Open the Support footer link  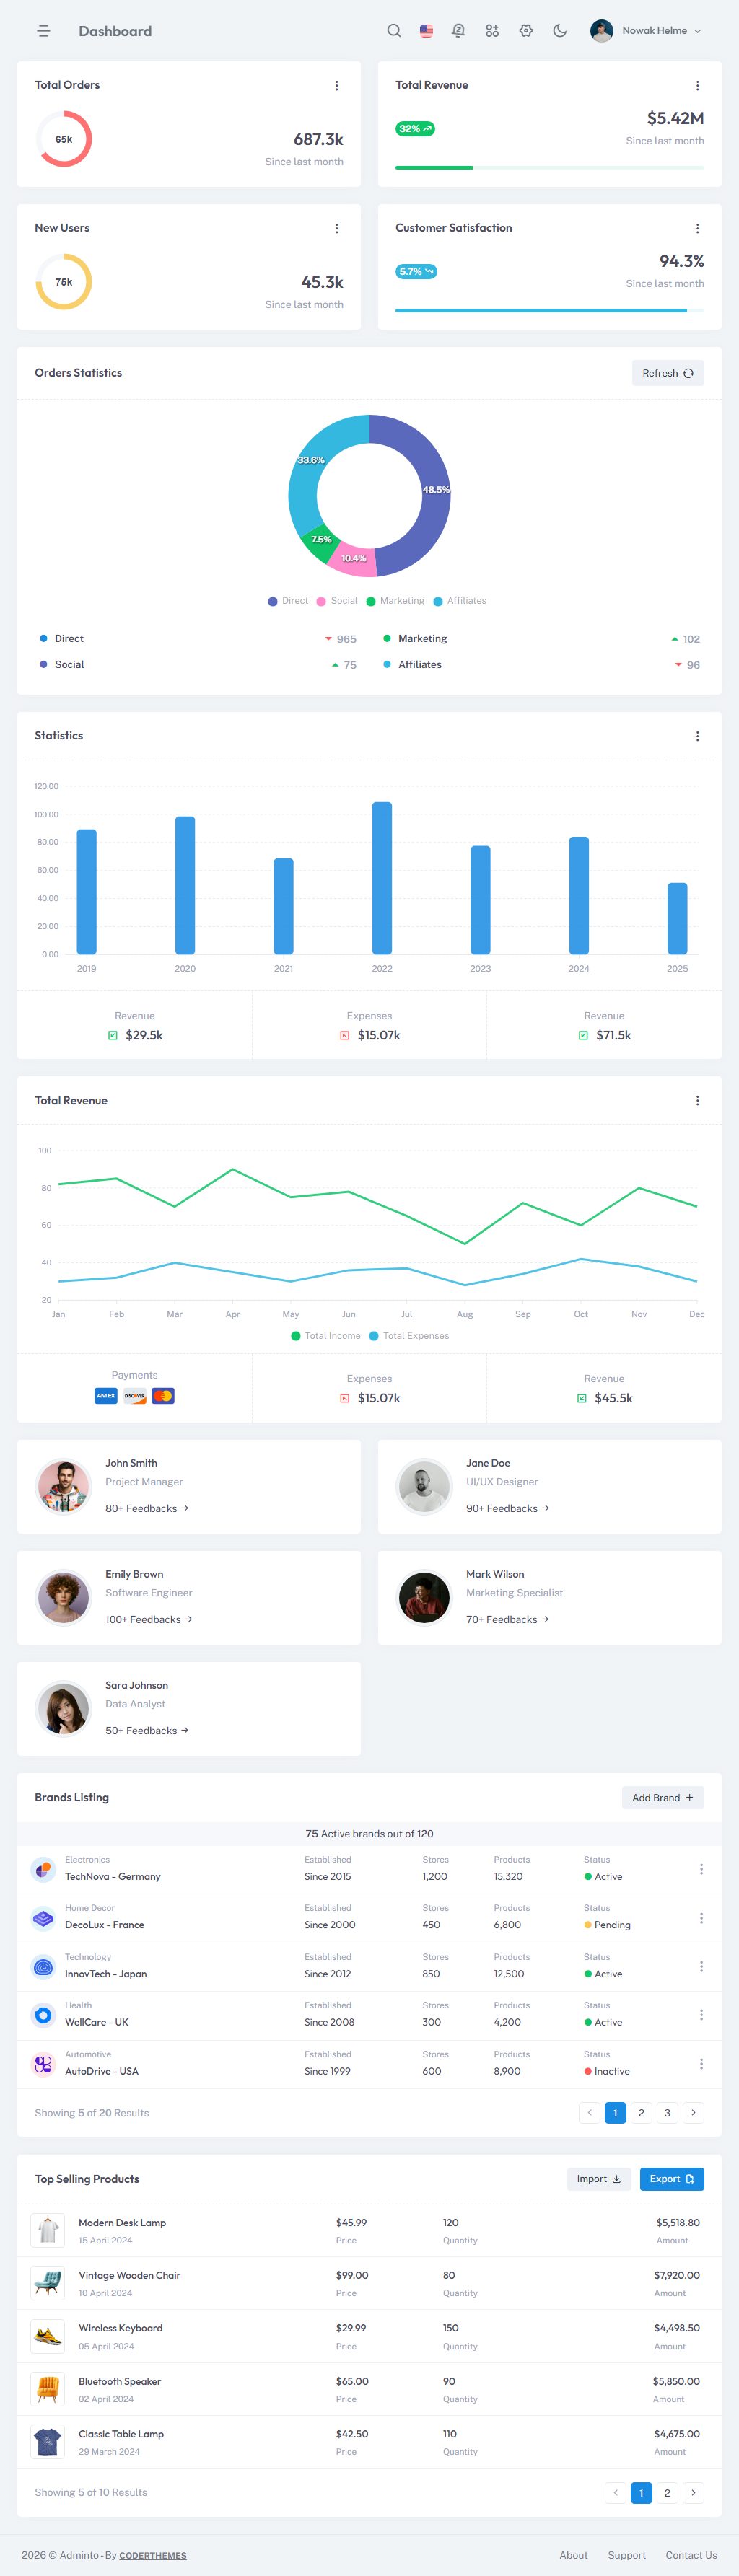point(627,2555)
